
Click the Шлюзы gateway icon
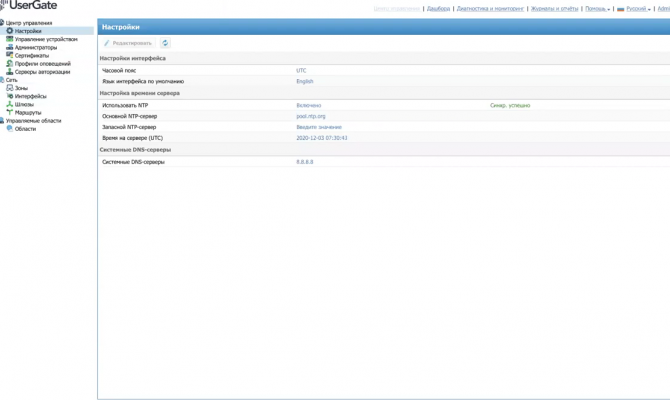click(9, 104)
